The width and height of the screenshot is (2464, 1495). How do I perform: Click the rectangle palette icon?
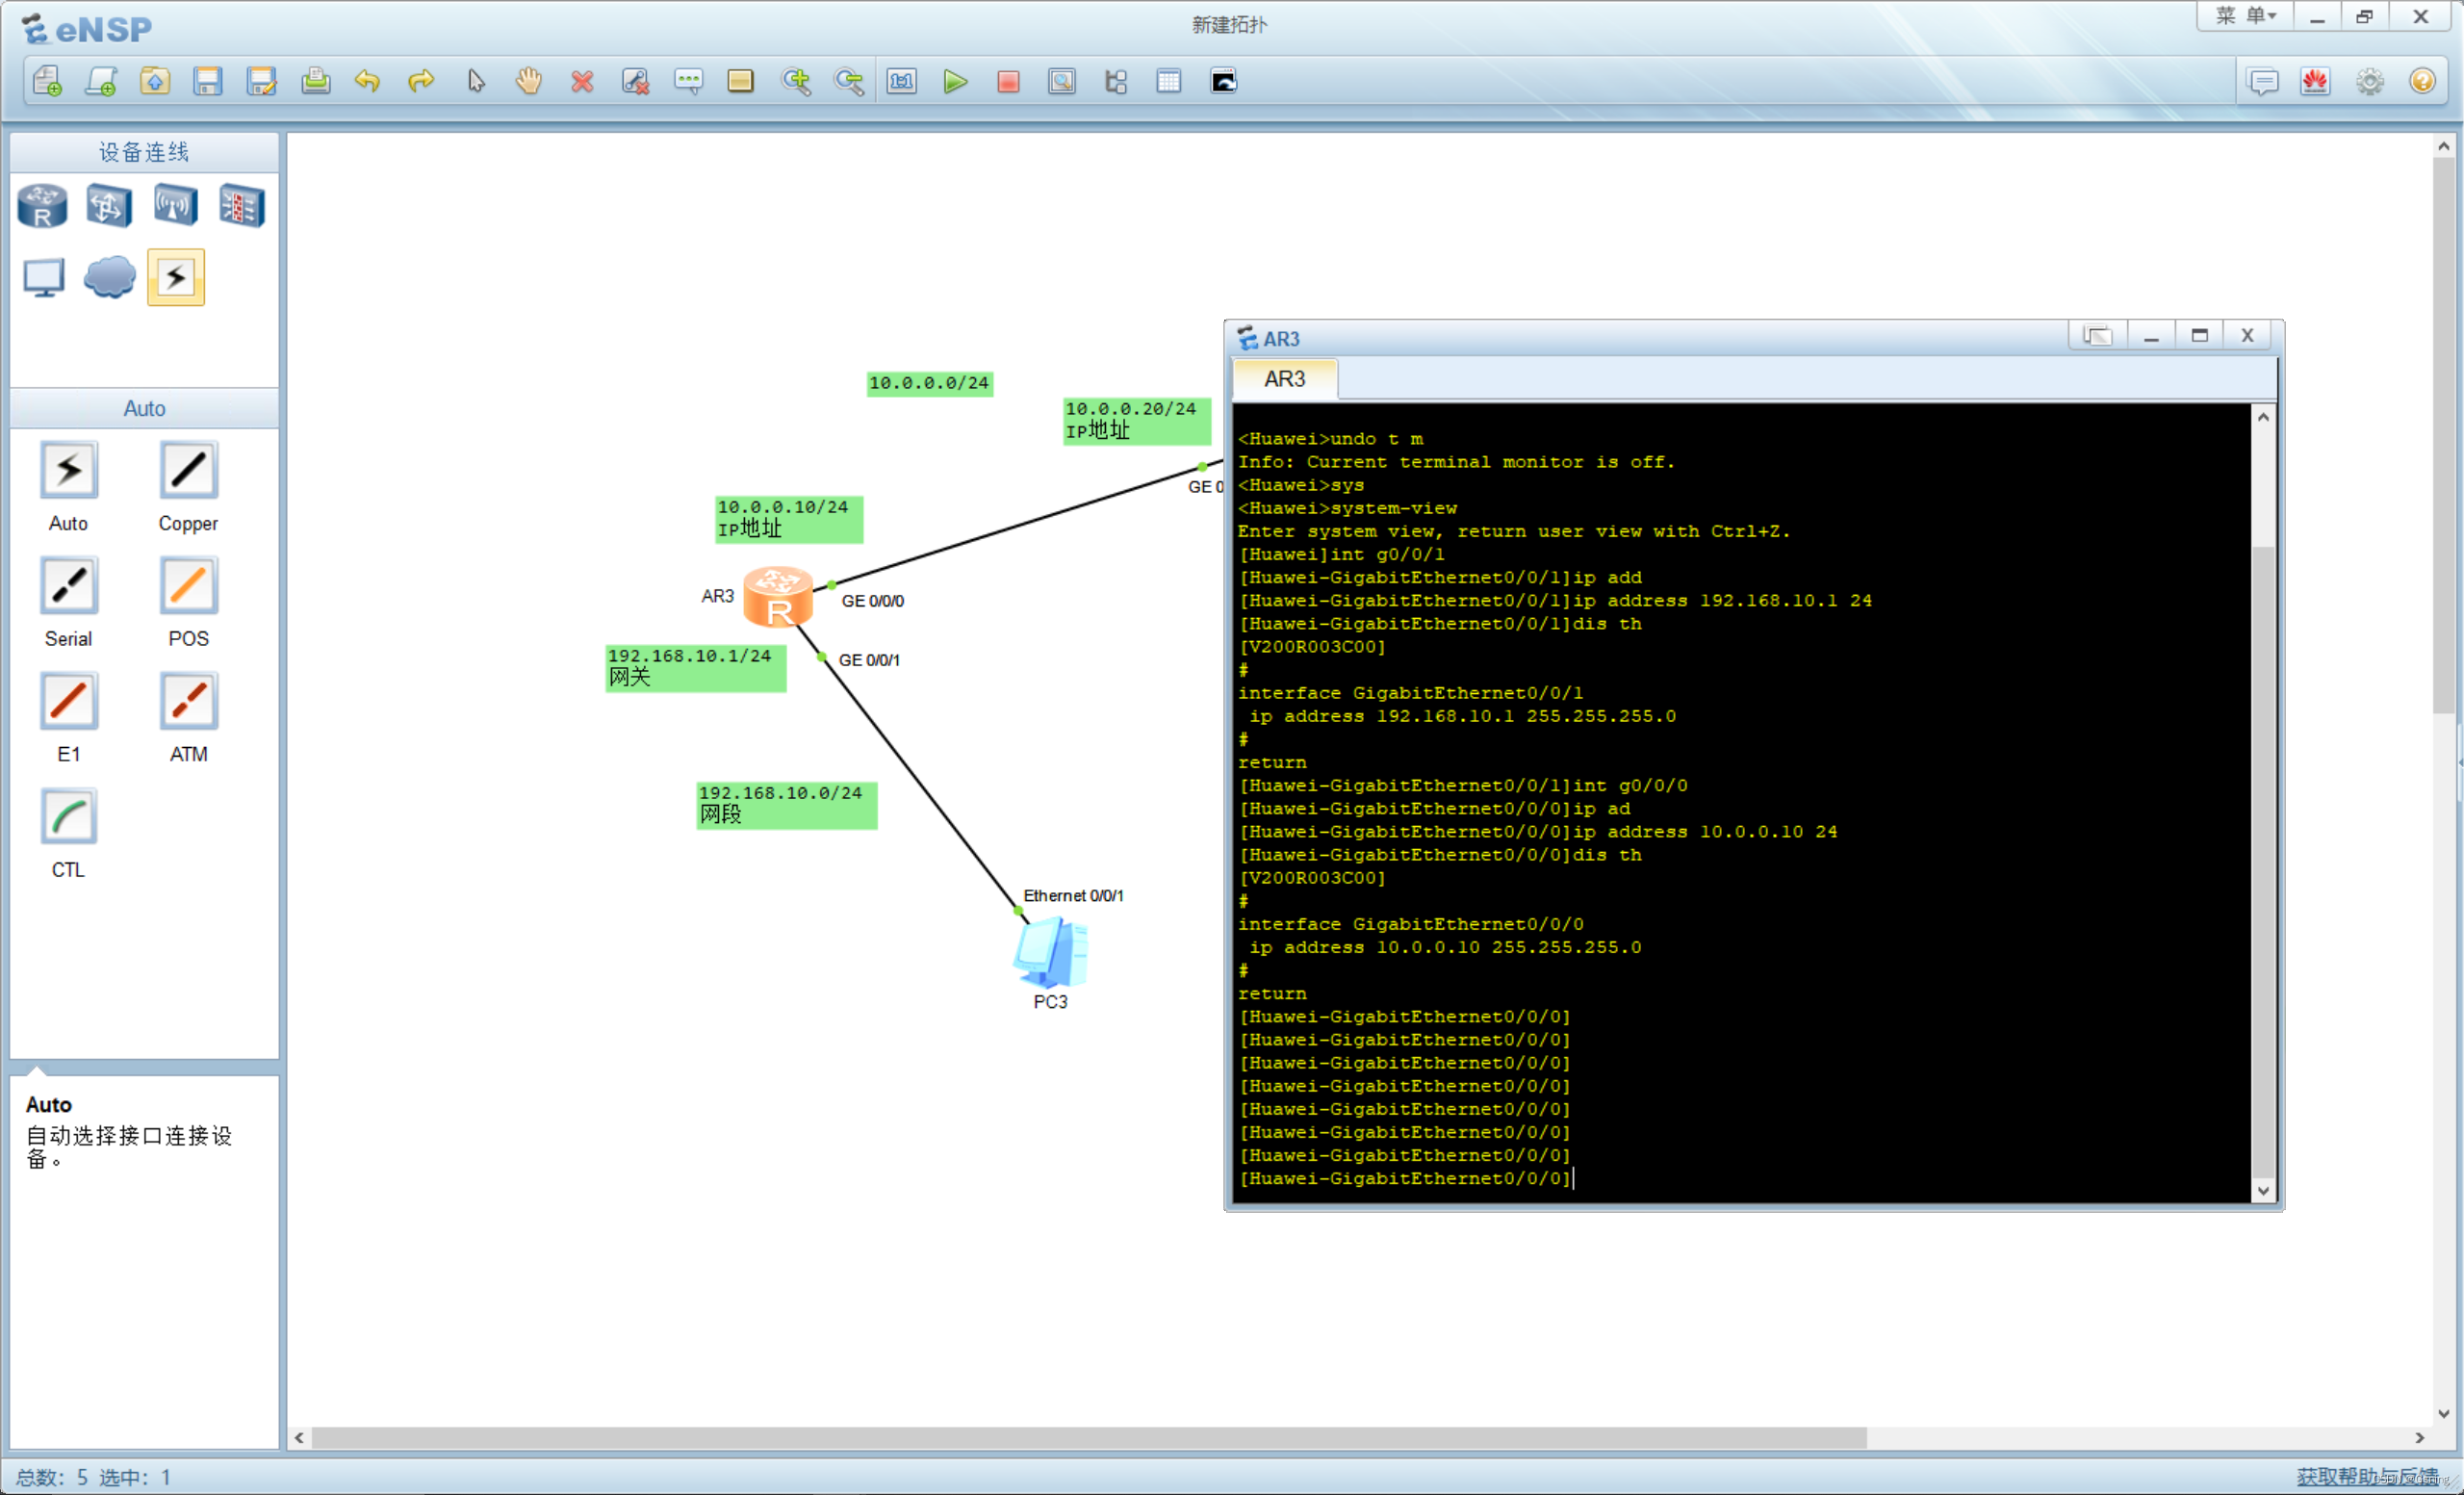(741, 81)
